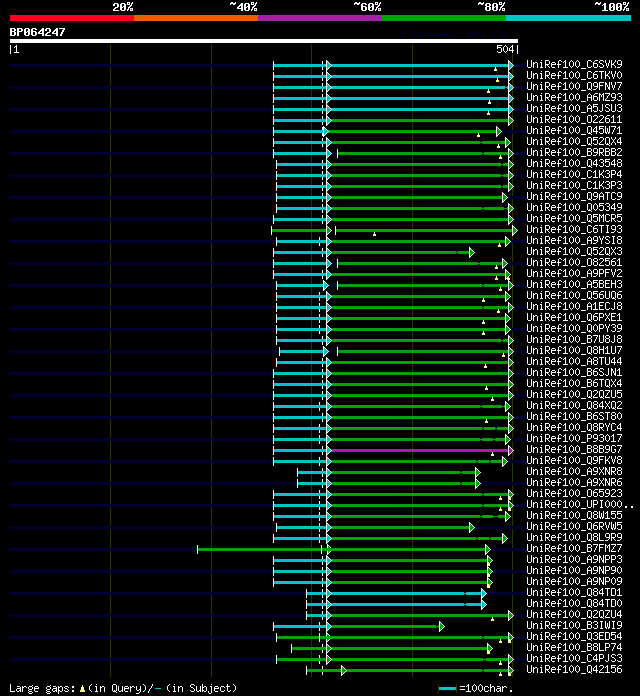
Task: Select the UniRef100_Q8H1U7 label
Action: click(574, 350)
